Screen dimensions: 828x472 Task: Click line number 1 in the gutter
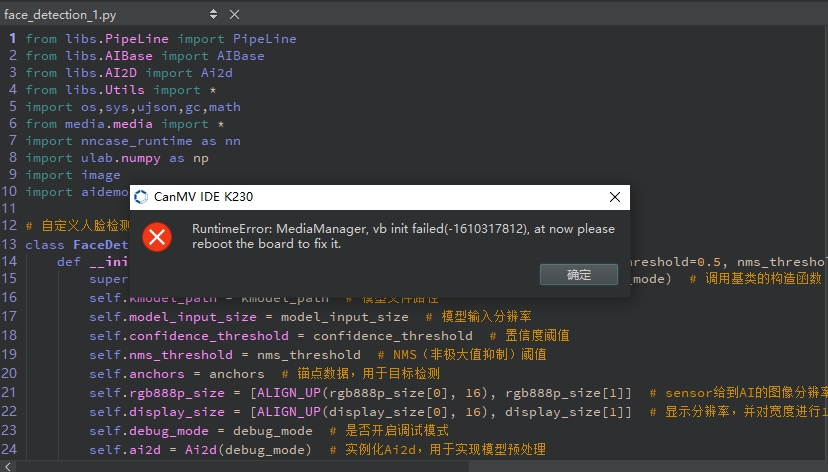point(13,39)
